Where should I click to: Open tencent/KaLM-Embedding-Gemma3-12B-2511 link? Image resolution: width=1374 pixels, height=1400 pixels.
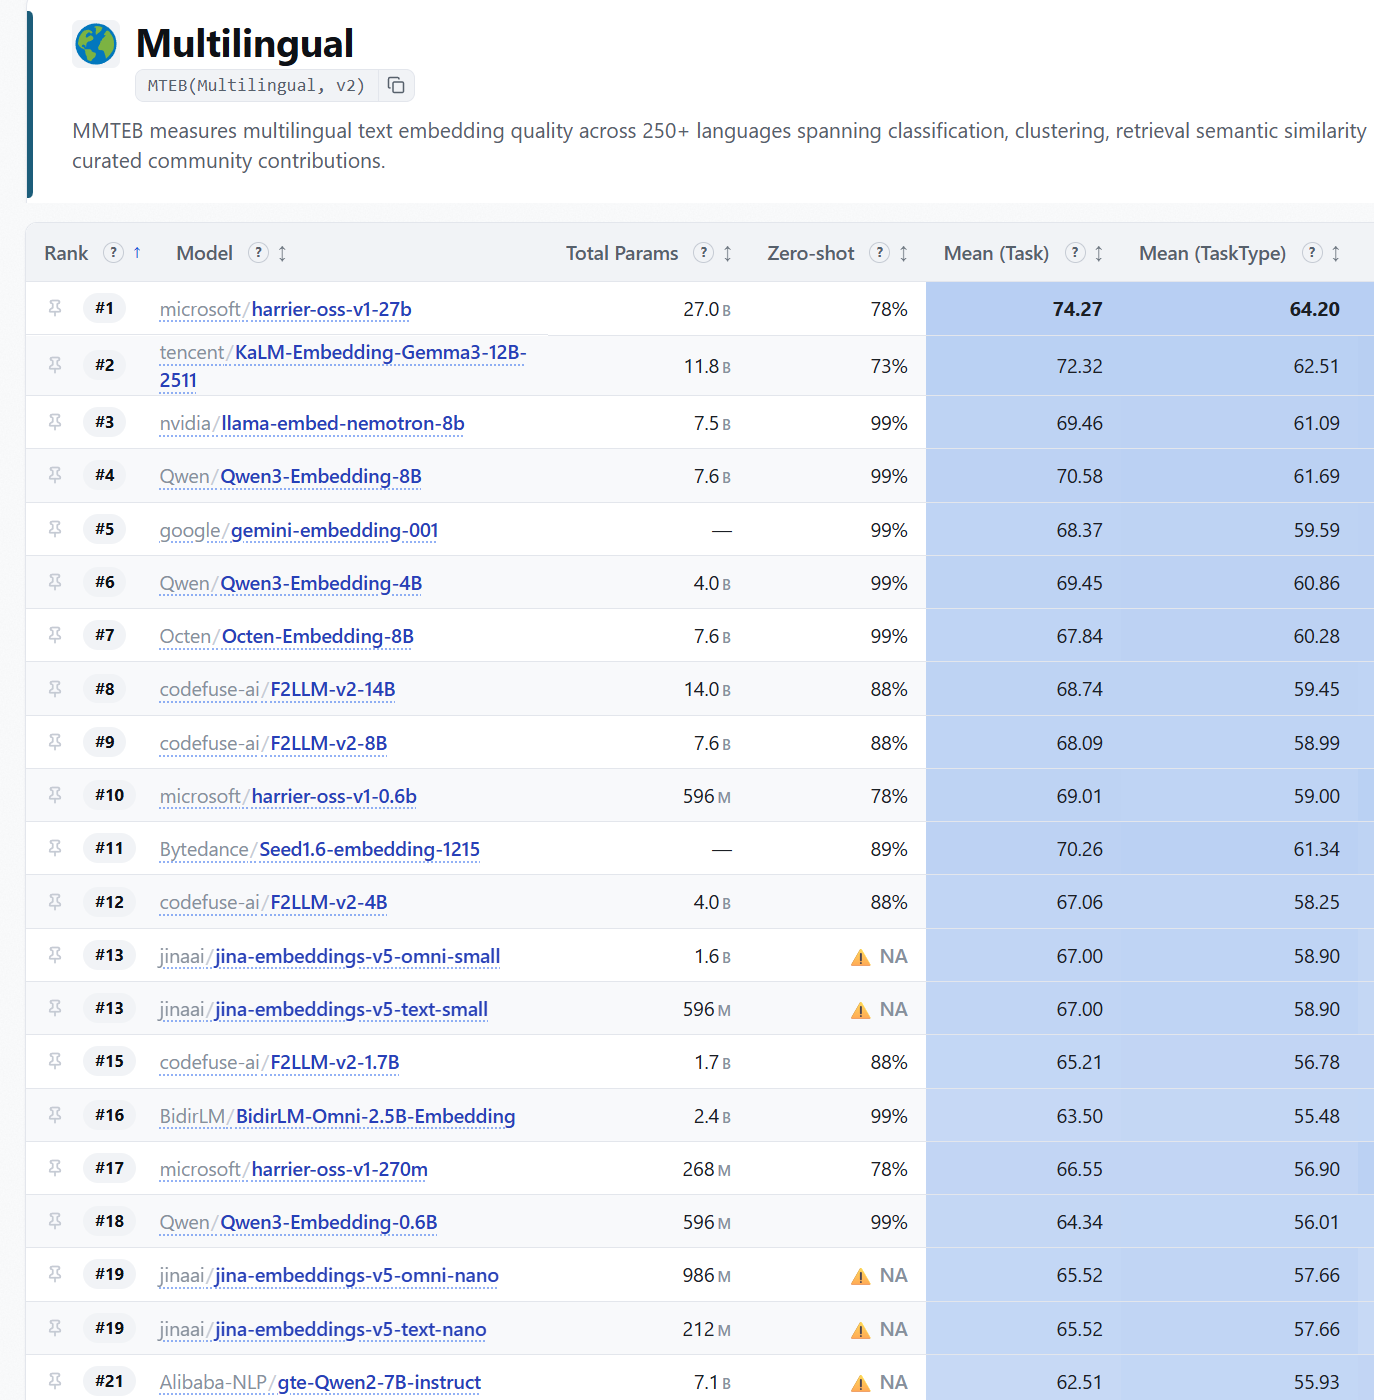pyautogui.click(x=342, y=366)
